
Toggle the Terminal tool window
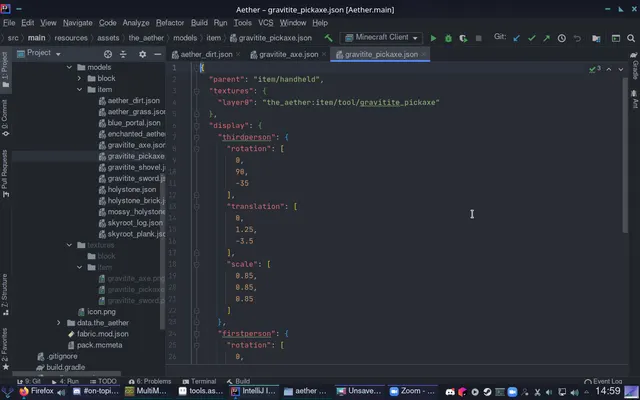(199, 381)
